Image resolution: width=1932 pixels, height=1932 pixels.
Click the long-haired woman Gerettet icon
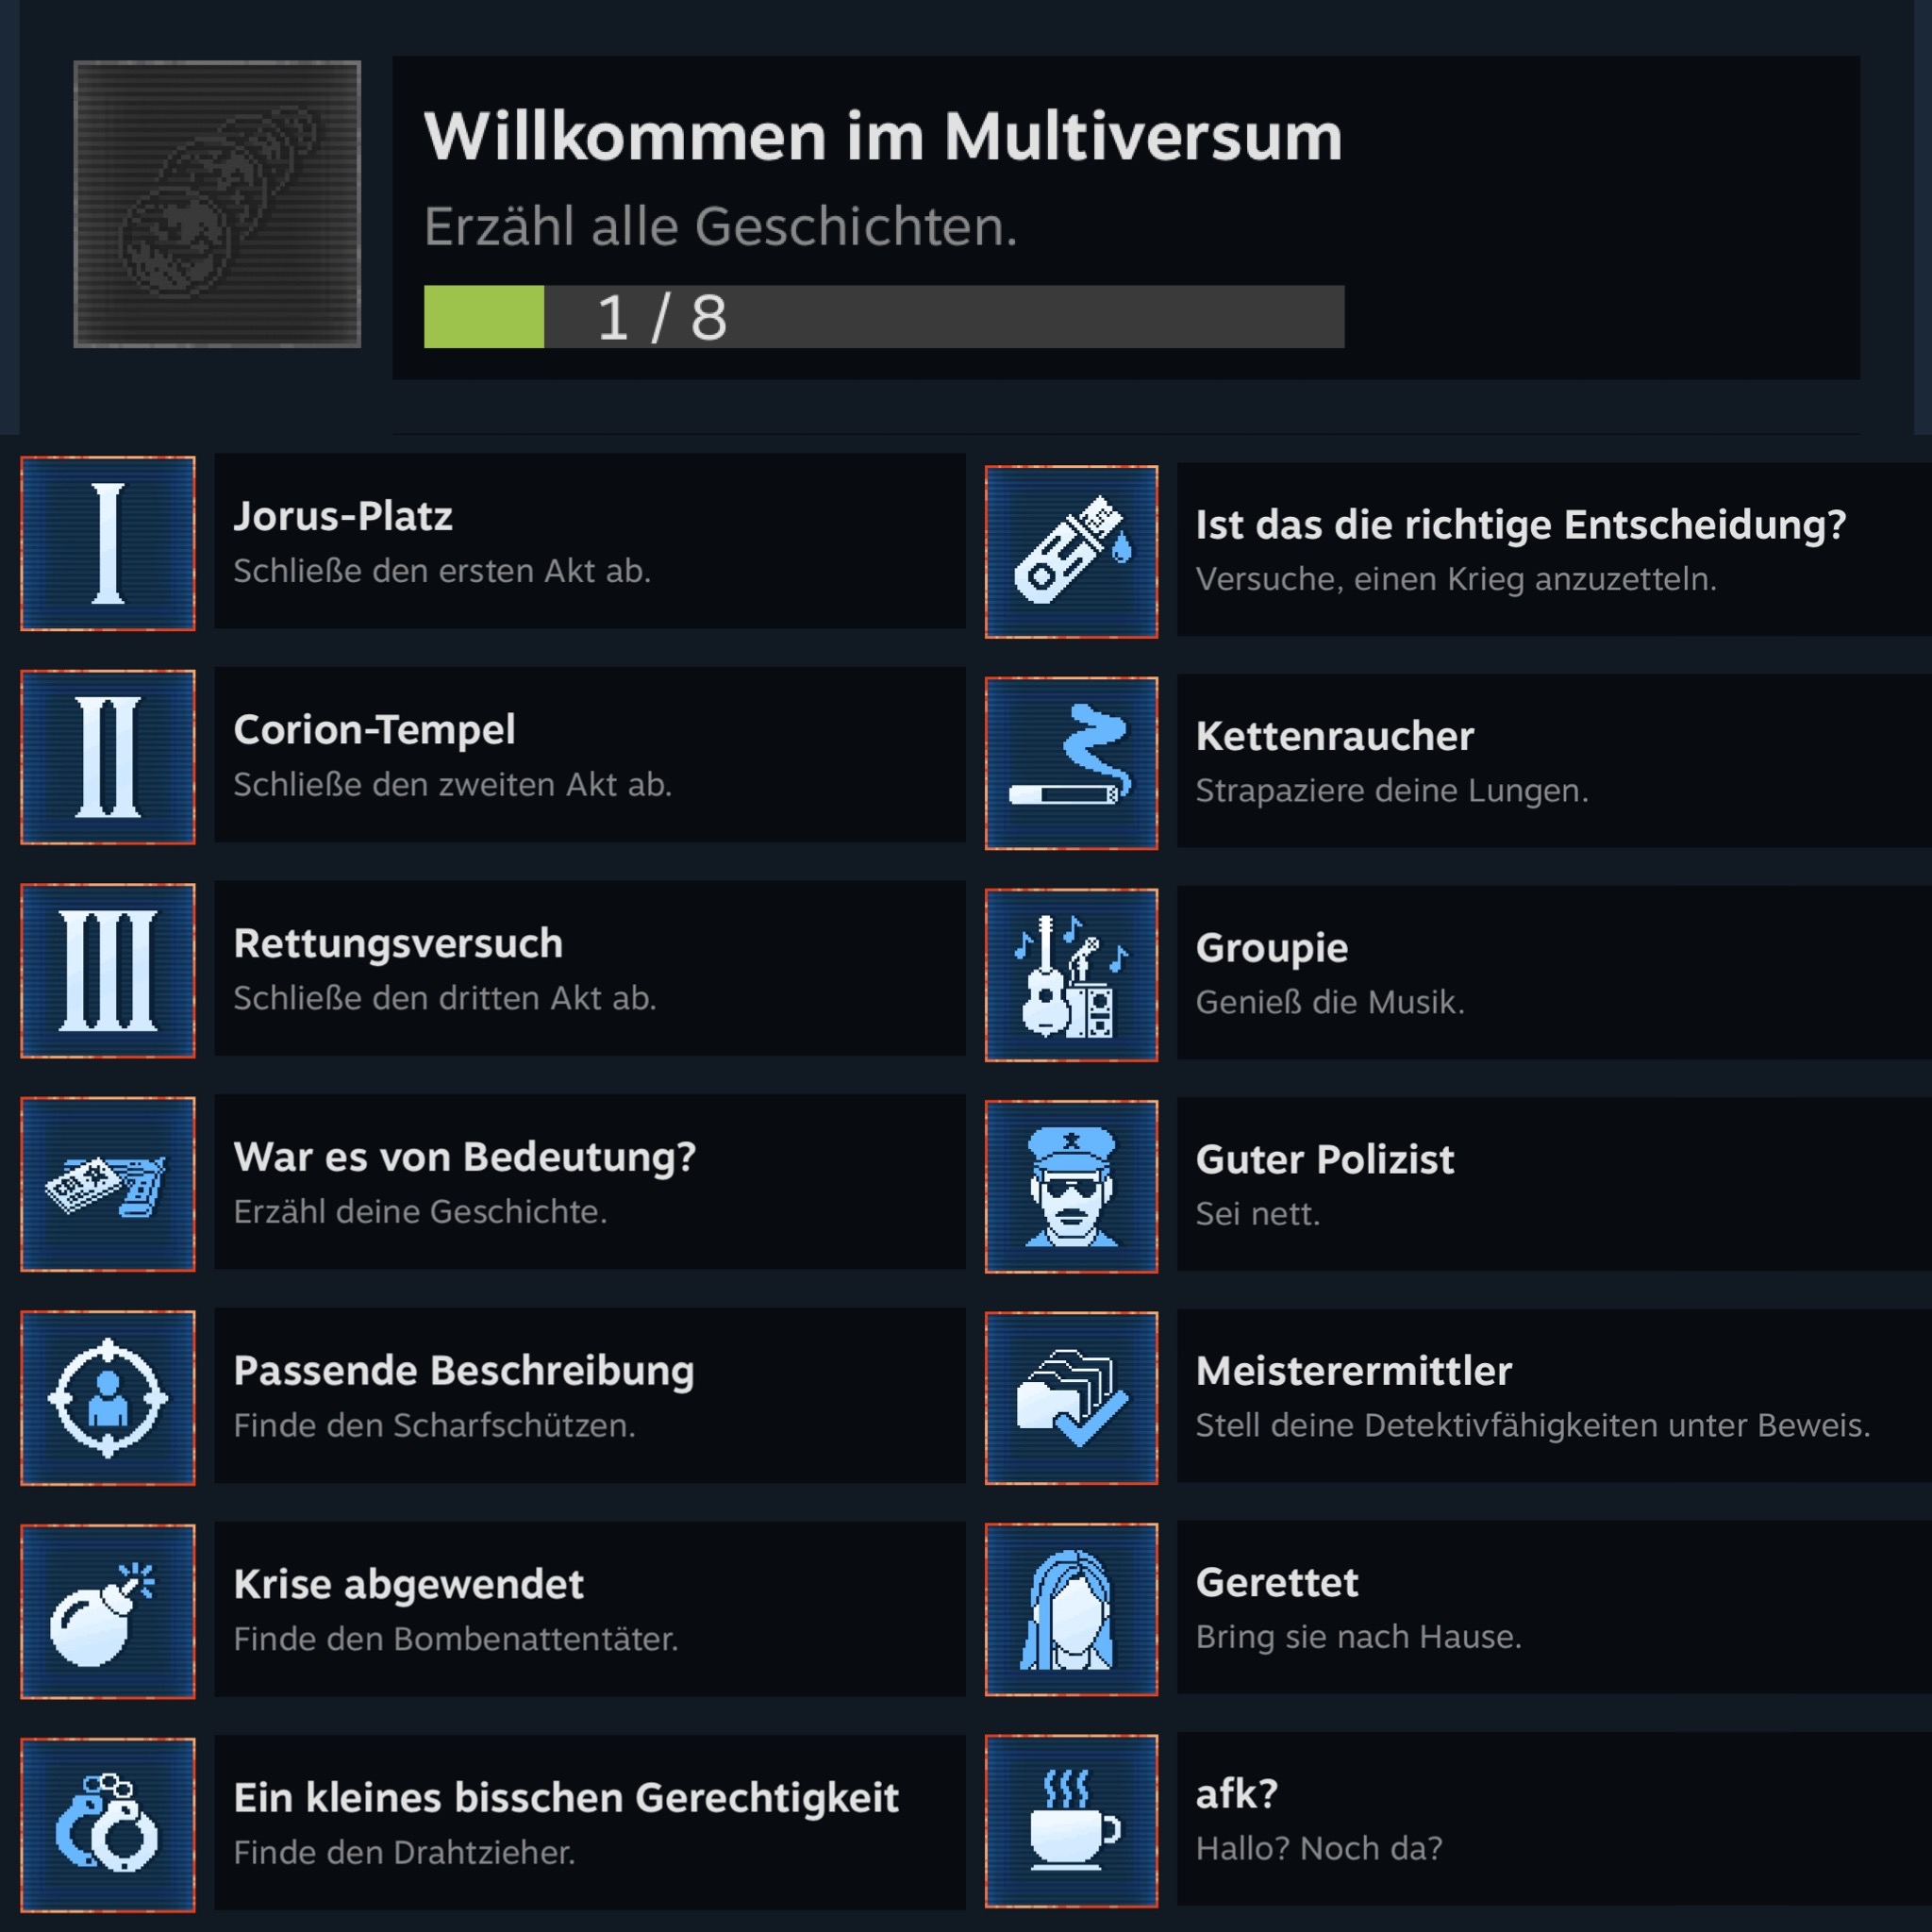(1071, 1609)
